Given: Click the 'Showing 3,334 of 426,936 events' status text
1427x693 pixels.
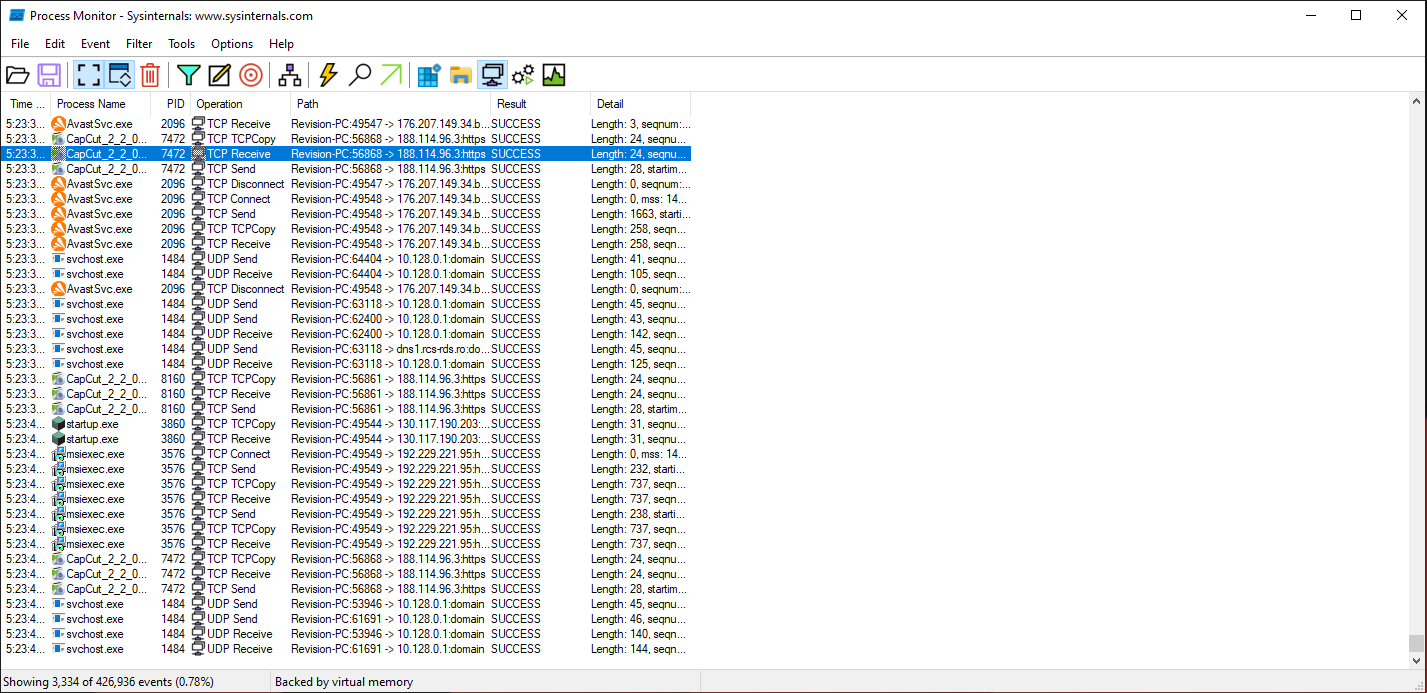Looking at the screenshot, I should point(109,682).
